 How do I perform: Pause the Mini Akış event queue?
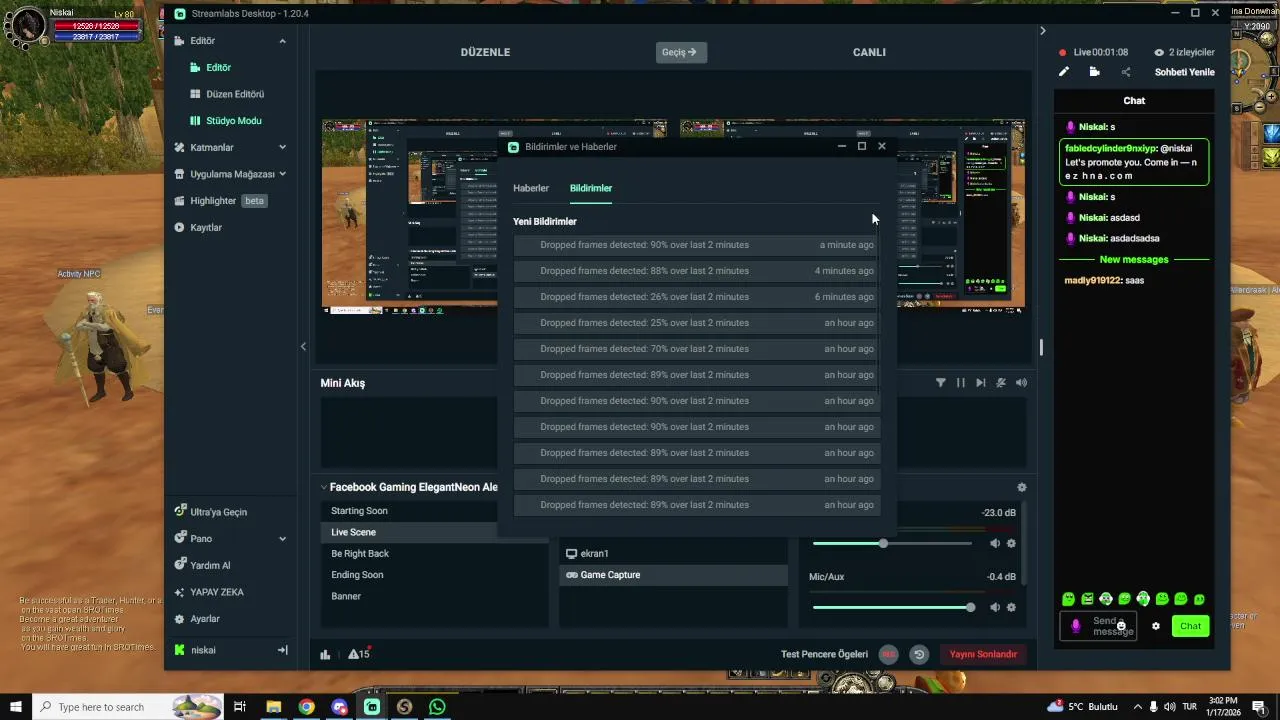point(961,383)
